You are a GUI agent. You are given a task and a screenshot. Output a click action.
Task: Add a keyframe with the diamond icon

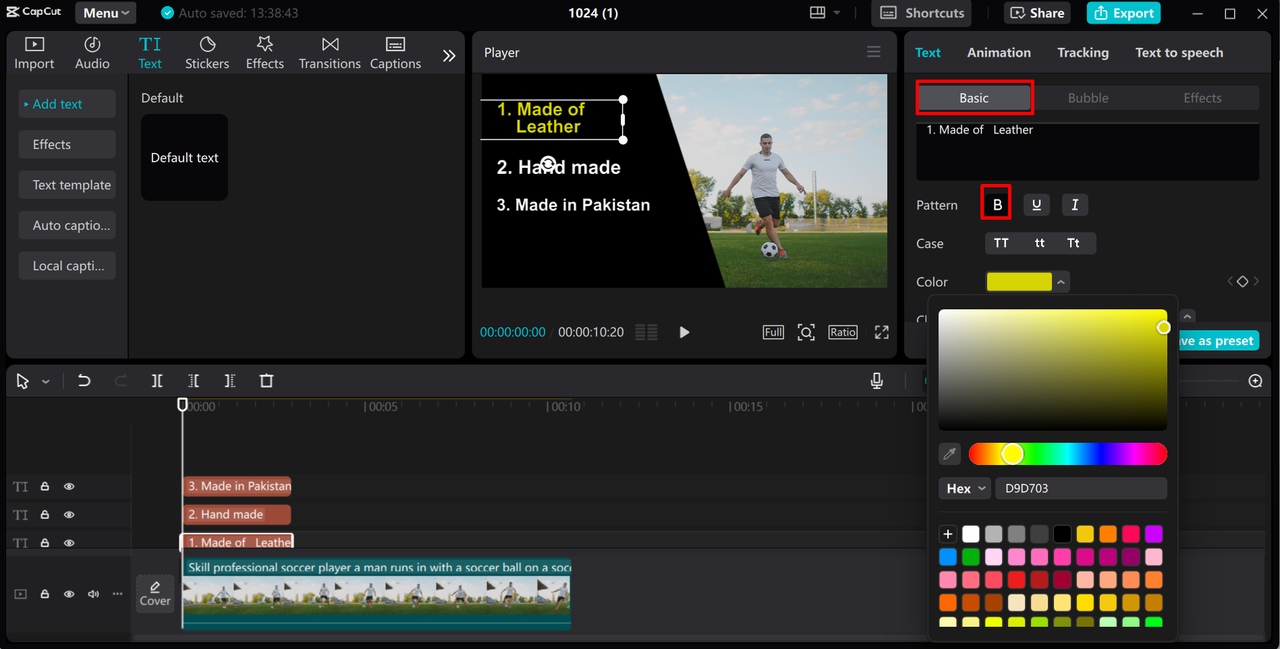[x=1243, y=282]
